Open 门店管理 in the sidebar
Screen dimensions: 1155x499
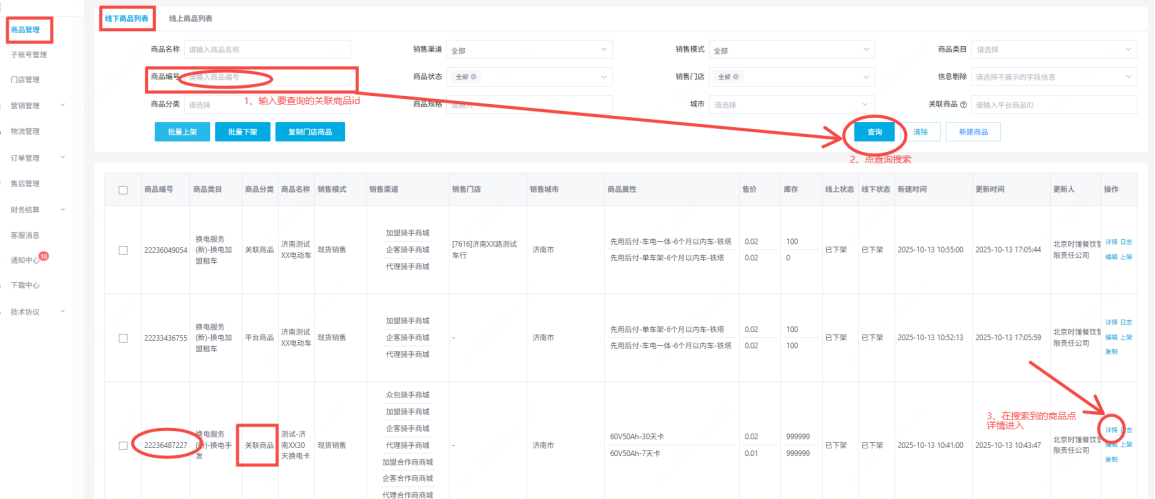[25, 80]
